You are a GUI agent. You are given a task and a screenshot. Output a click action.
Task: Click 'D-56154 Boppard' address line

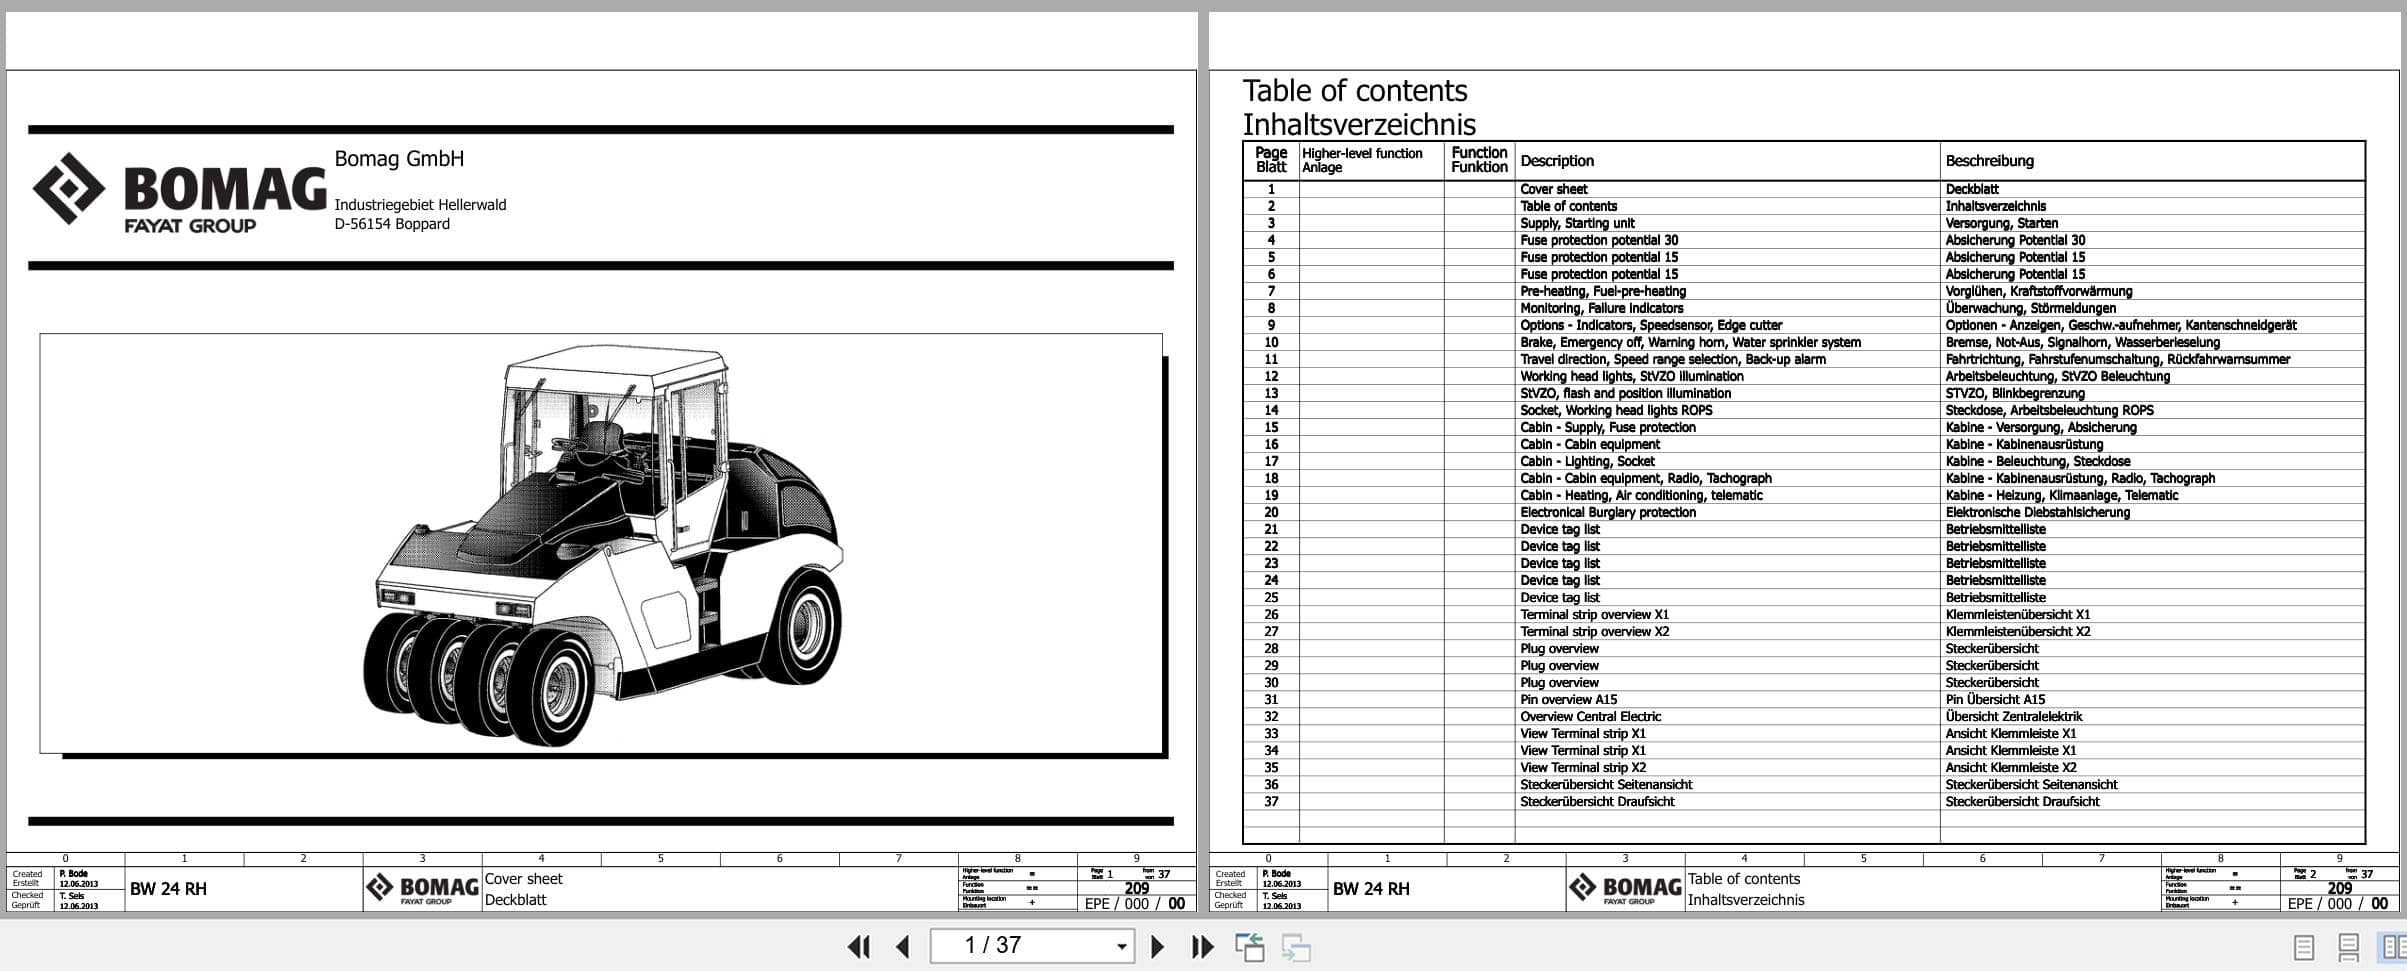(x=392, y=224)
